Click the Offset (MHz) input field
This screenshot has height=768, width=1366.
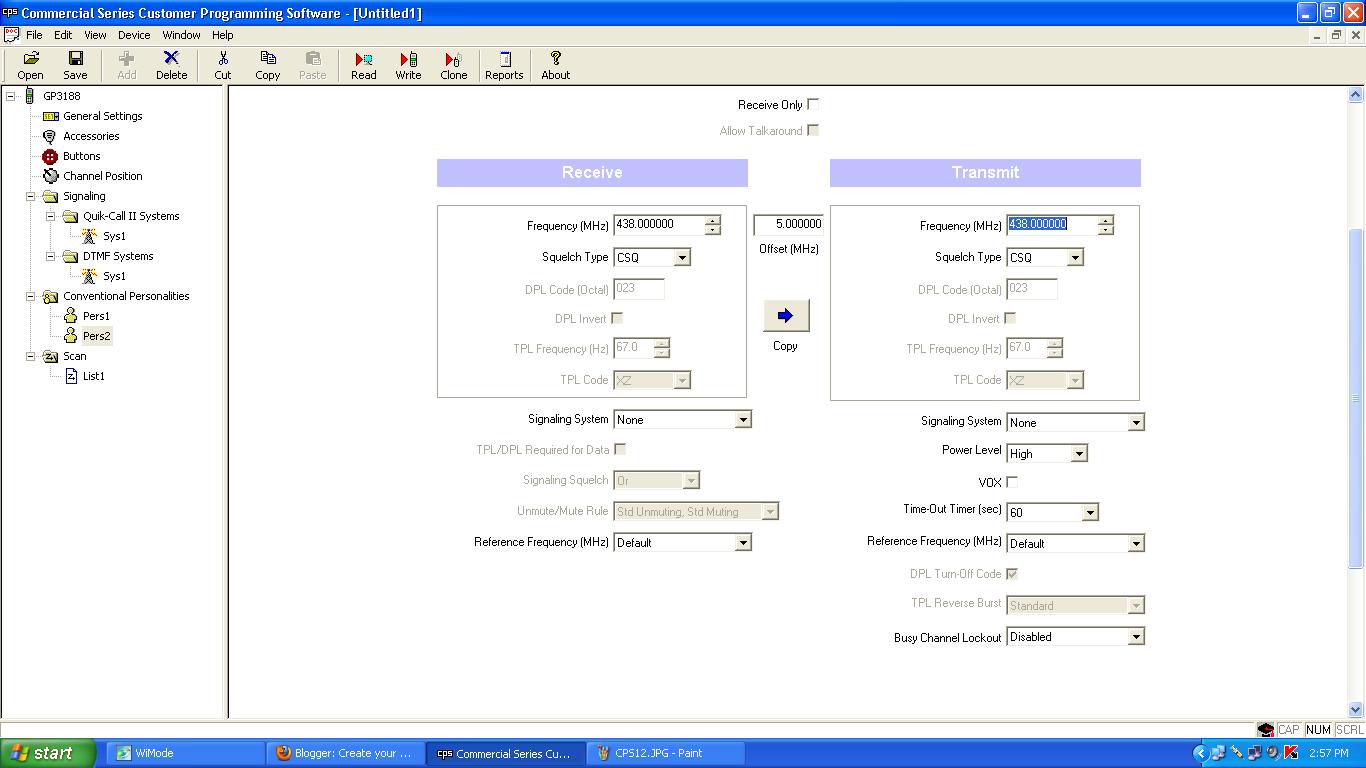[788, 225]
